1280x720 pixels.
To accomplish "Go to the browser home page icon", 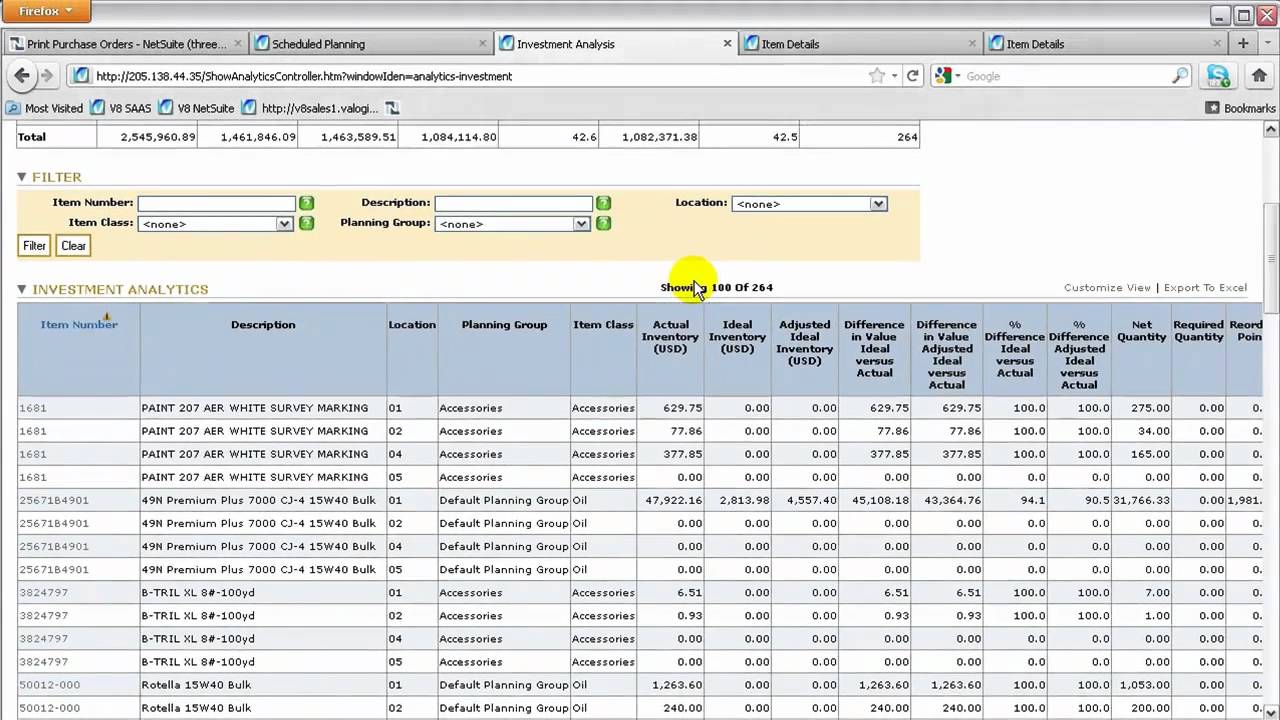I will pyautogui.click(x=1259, y=76).
